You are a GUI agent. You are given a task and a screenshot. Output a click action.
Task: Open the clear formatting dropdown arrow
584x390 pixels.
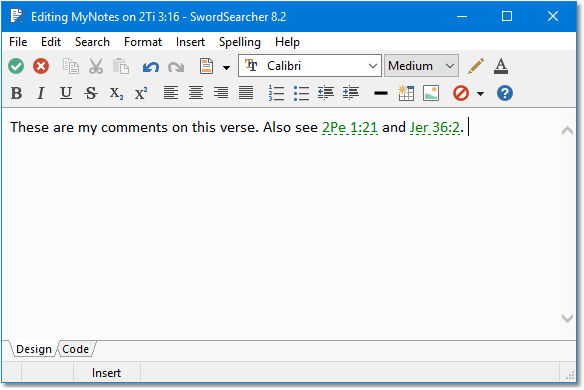480,94
